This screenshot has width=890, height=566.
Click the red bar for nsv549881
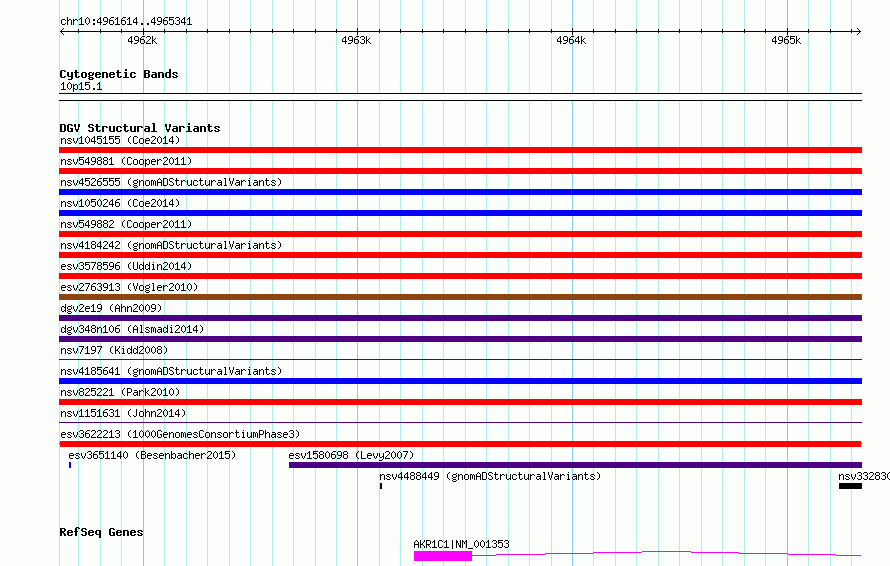point(460,171)
